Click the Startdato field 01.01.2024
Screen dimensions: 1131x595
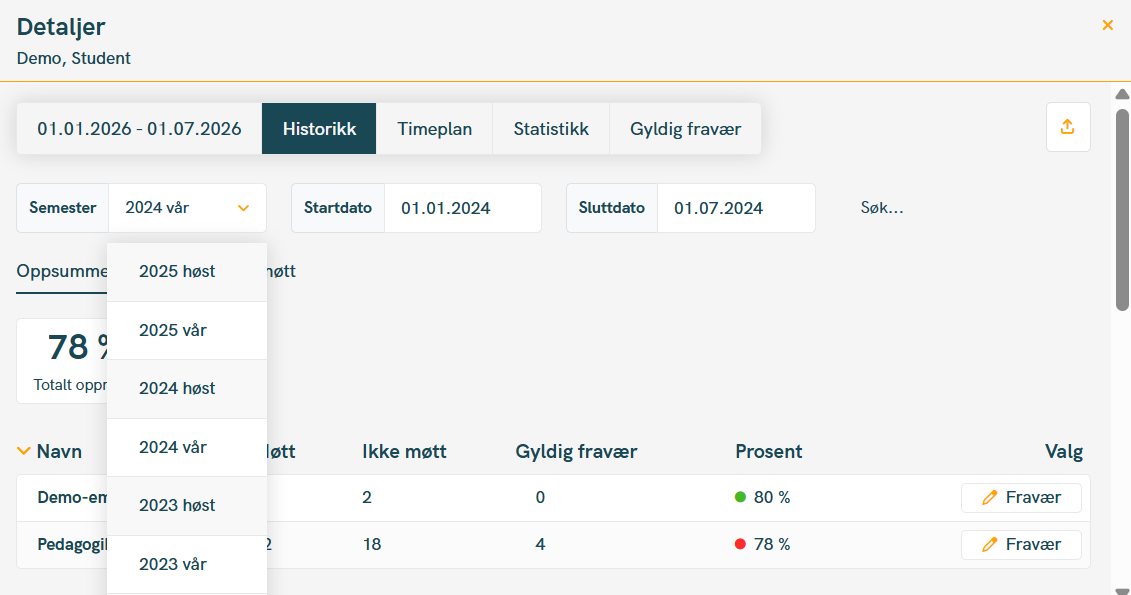pos(462,208)
